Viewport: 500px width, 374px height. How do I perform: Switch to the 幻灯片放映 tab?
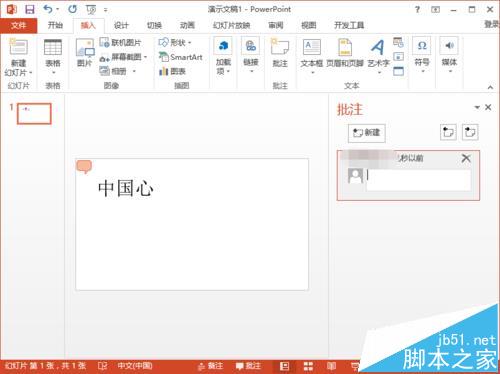pyautogui.click(x=232, y=25)
